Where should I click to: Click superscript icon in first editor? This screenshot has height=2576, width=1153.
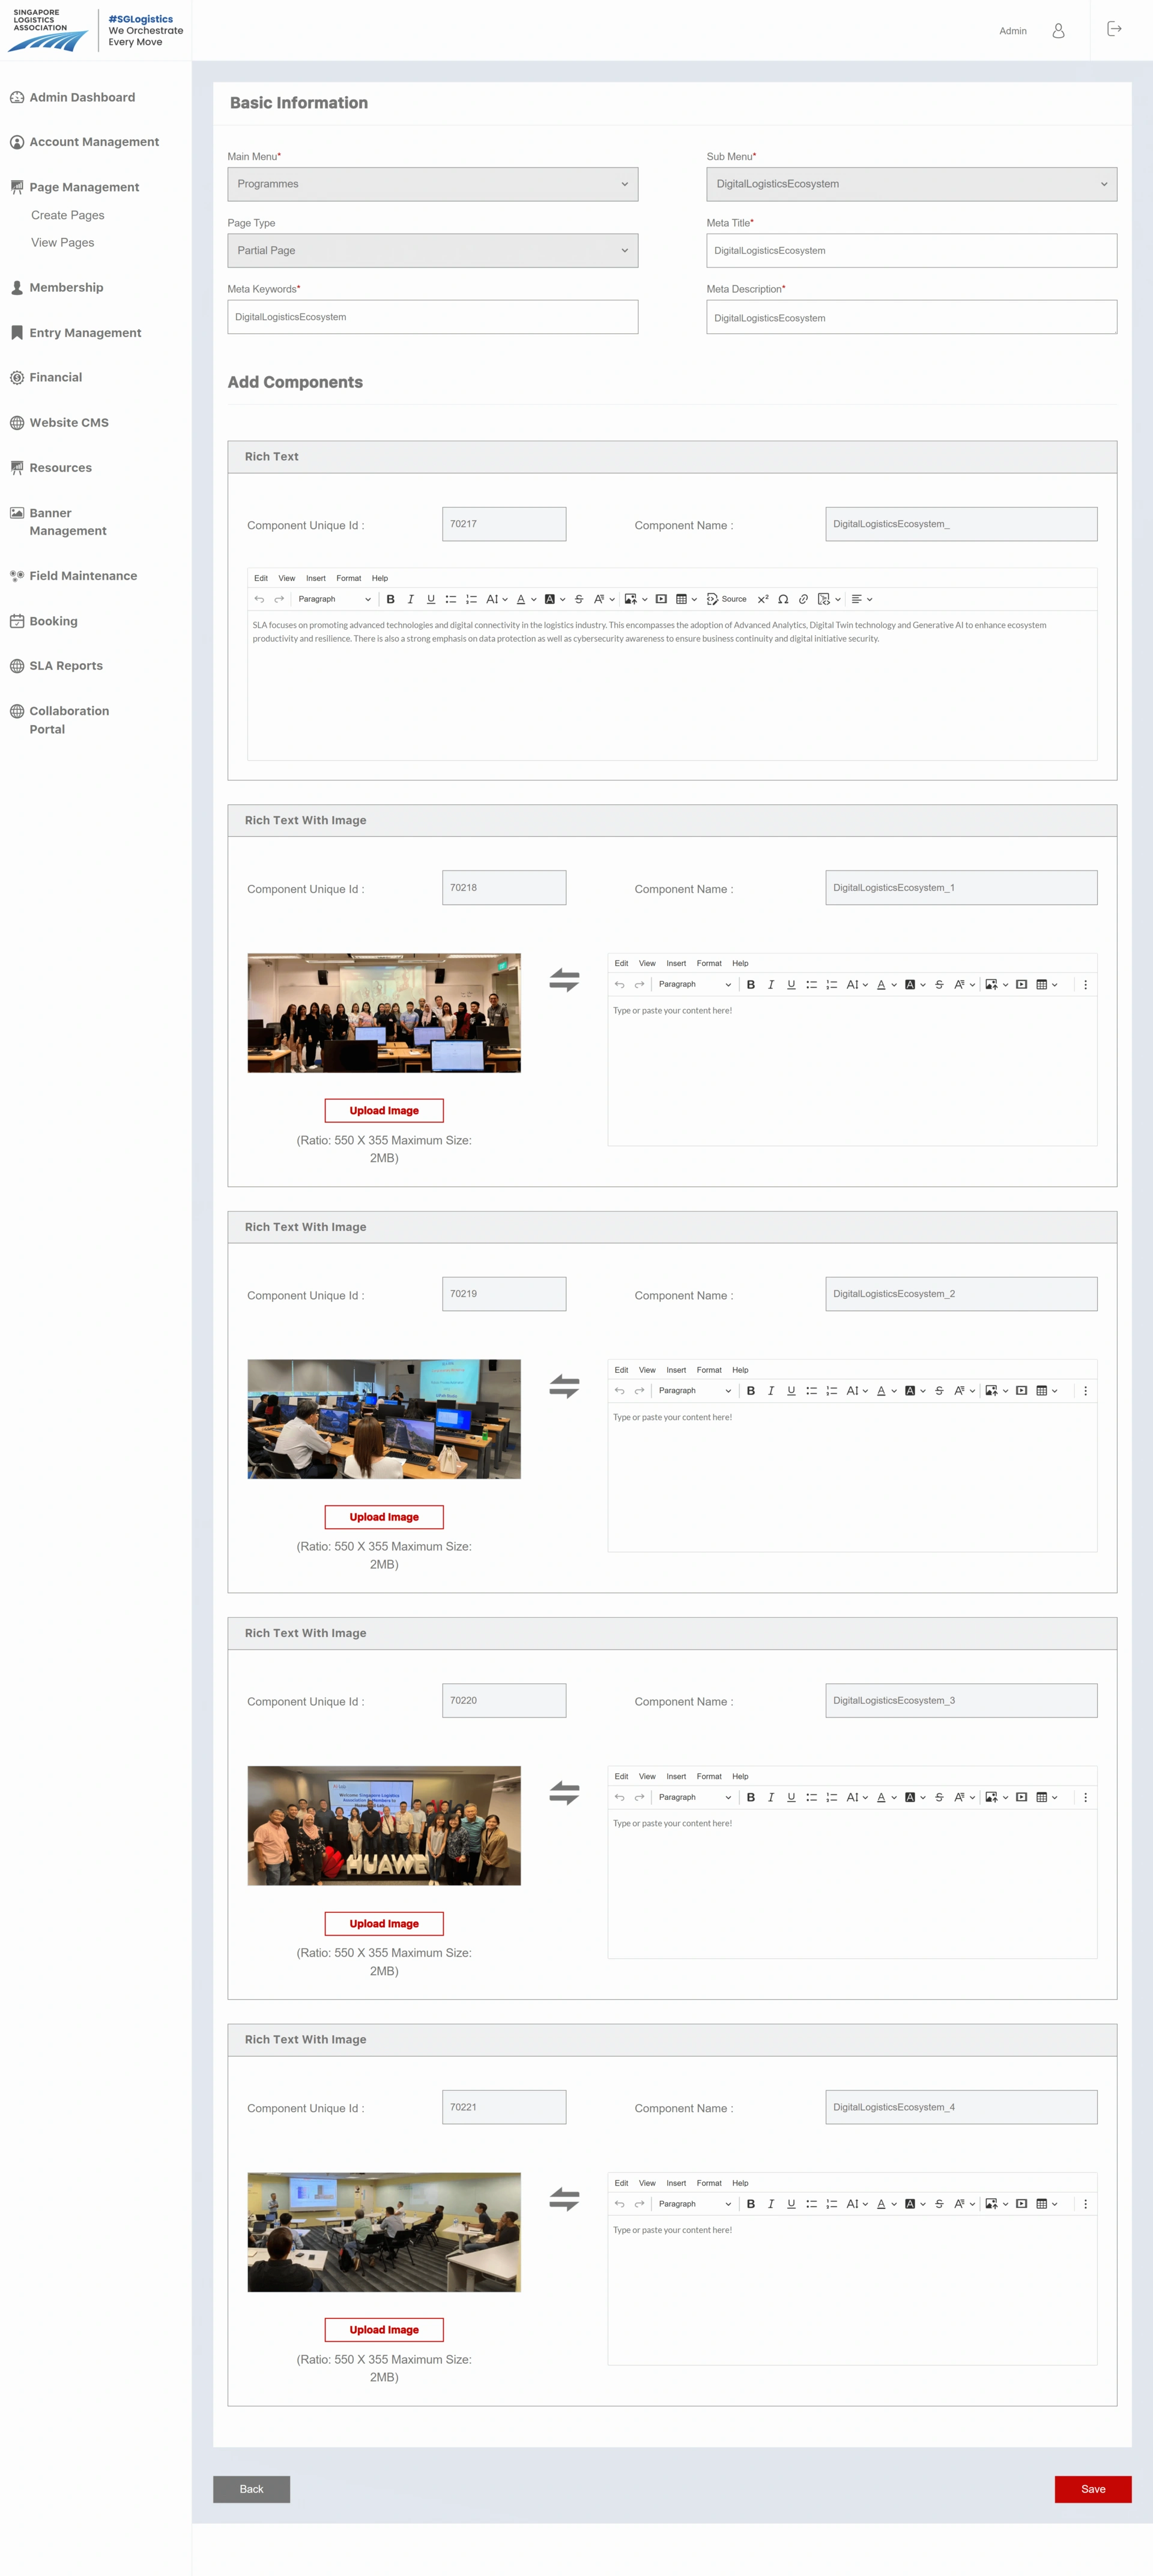click(763, 599)
